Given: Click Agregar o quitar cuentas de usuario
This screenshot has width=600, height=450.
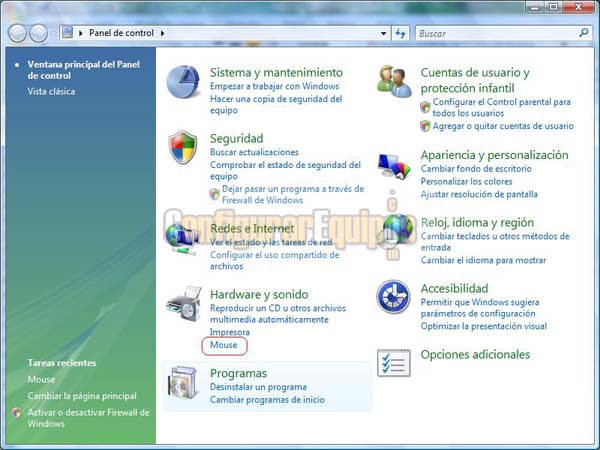Looking at the screenshot, I should (503, 126).
